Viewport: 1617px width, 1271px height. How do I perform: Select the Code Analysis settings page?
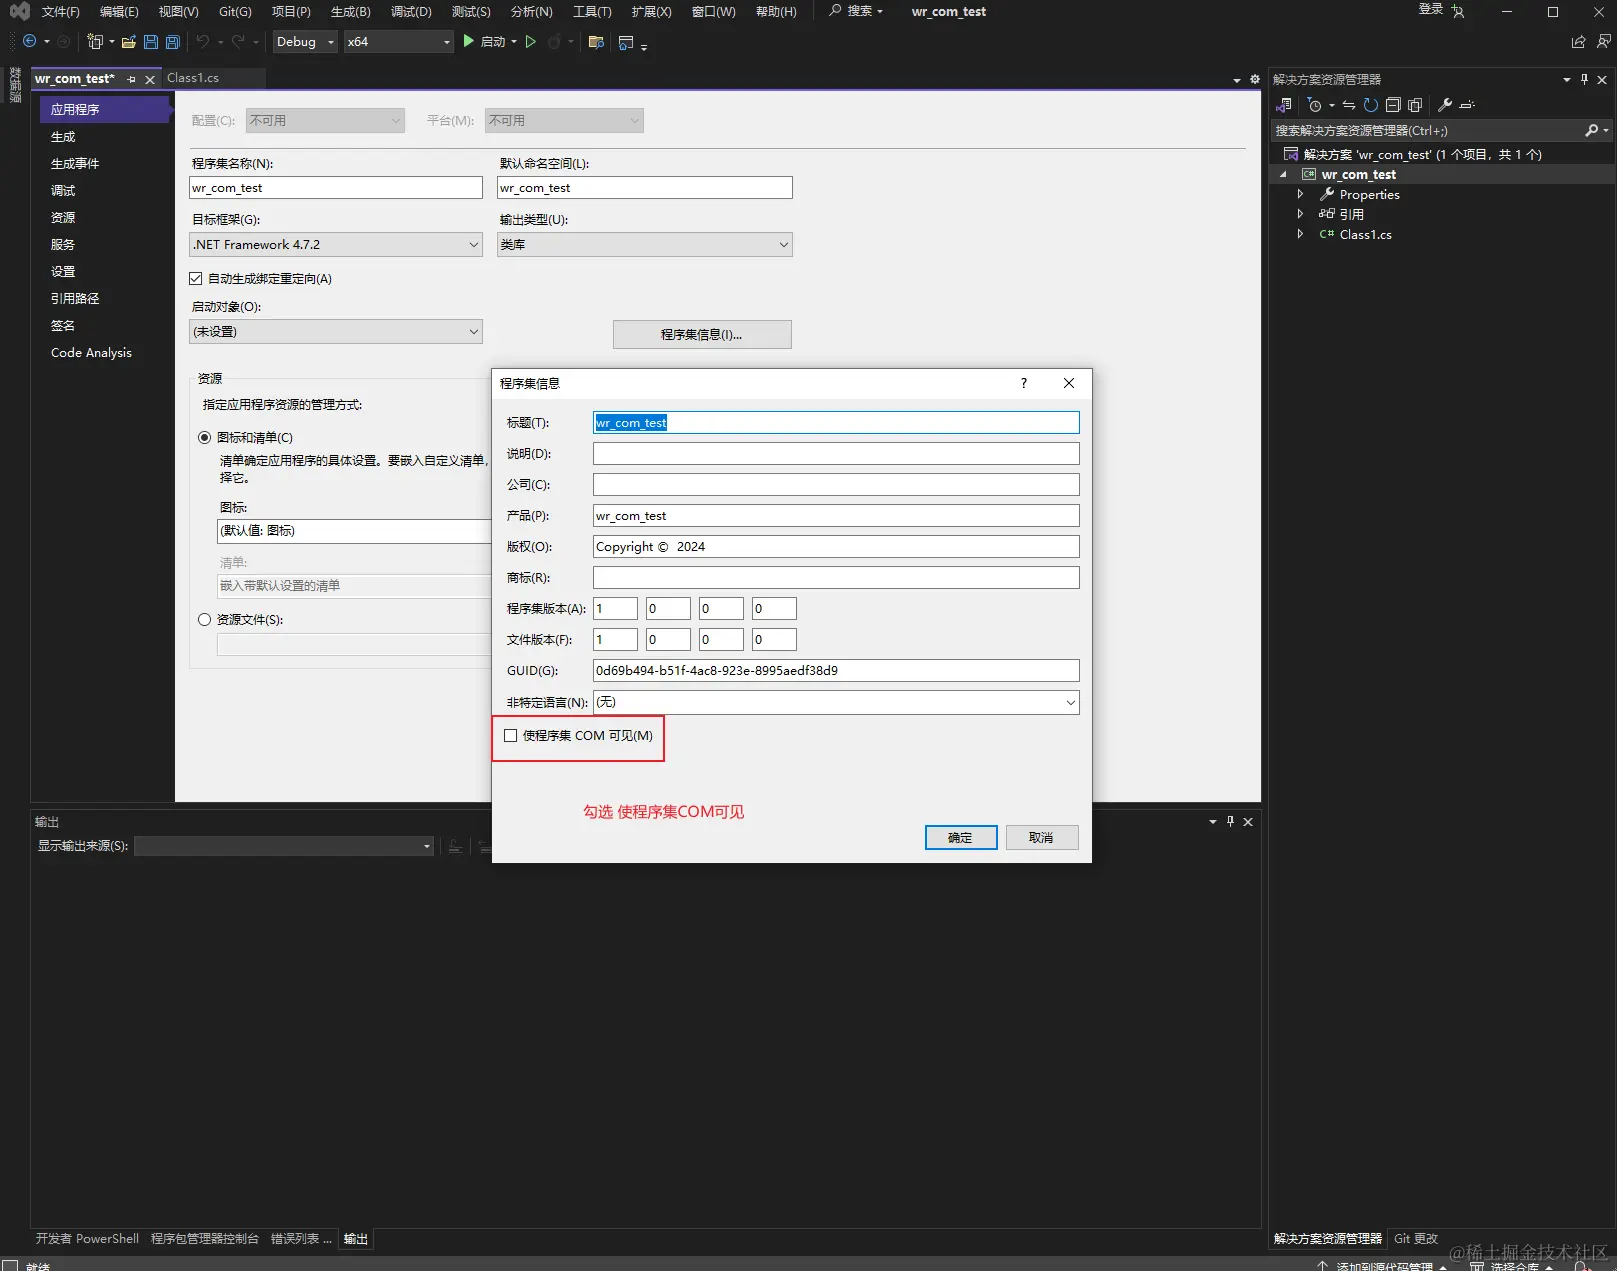tap(91, 352)
